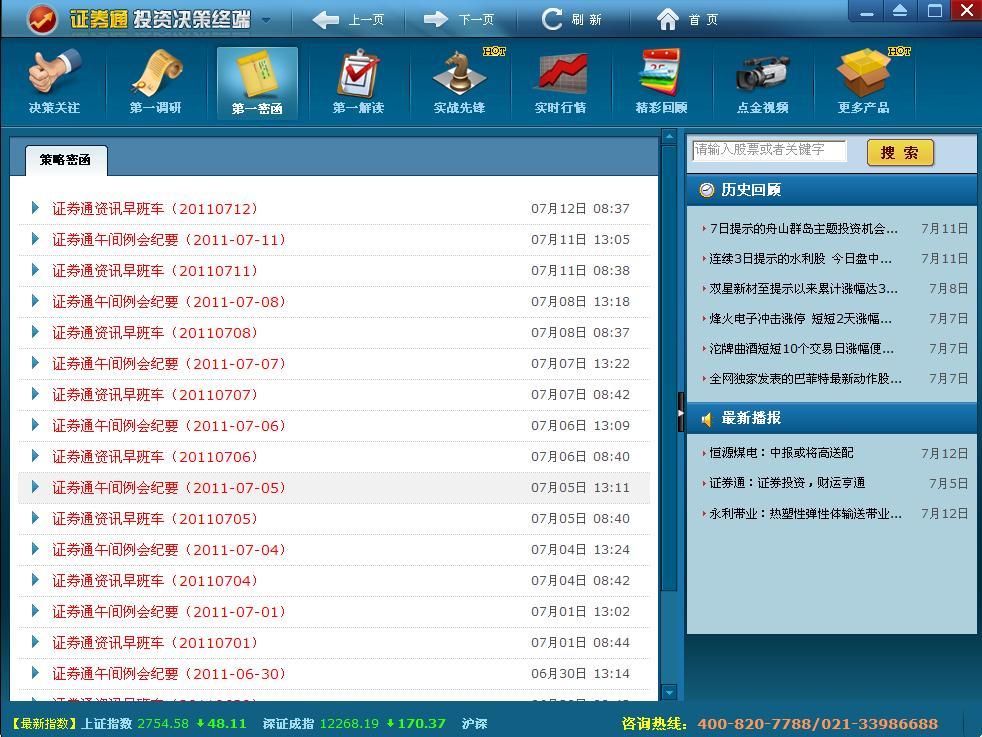Expand arrow for 午间例会纪要（2011-07-06）

[35, 425]
